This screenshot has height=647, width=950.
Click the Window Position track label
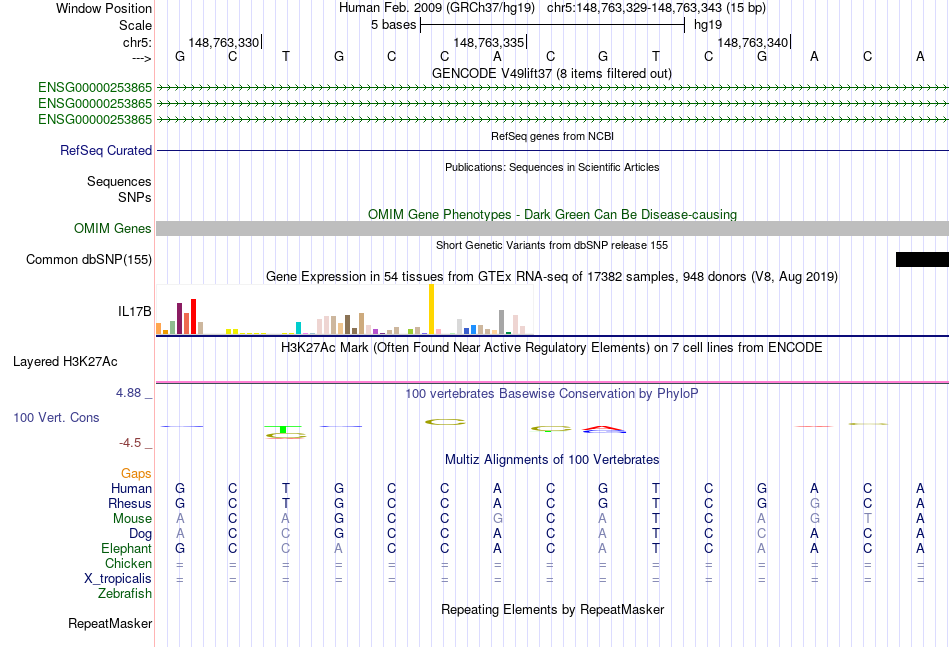pyautogui.click(x=104, y=8)
